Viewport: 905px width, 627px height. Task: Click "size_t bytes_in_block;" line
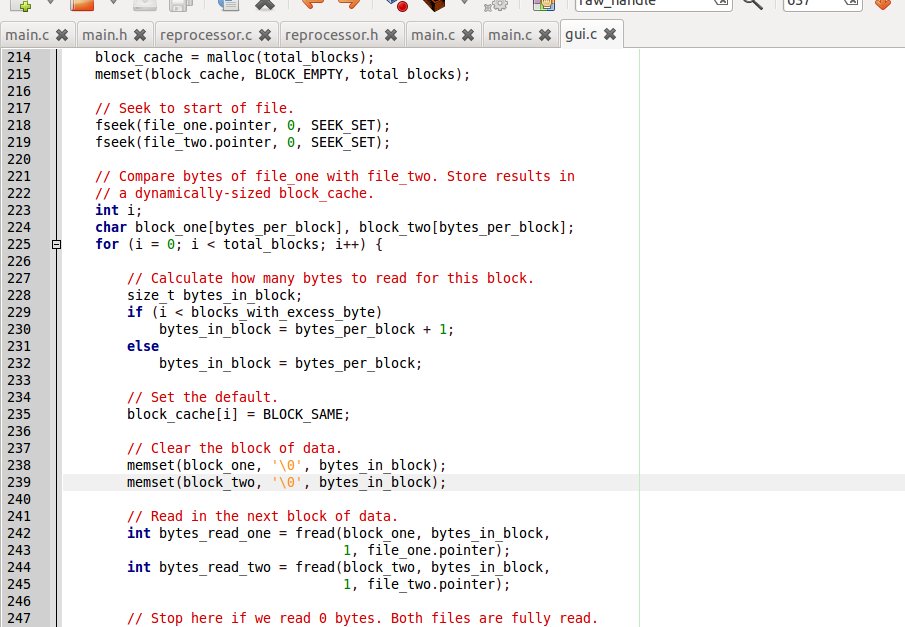214,295
